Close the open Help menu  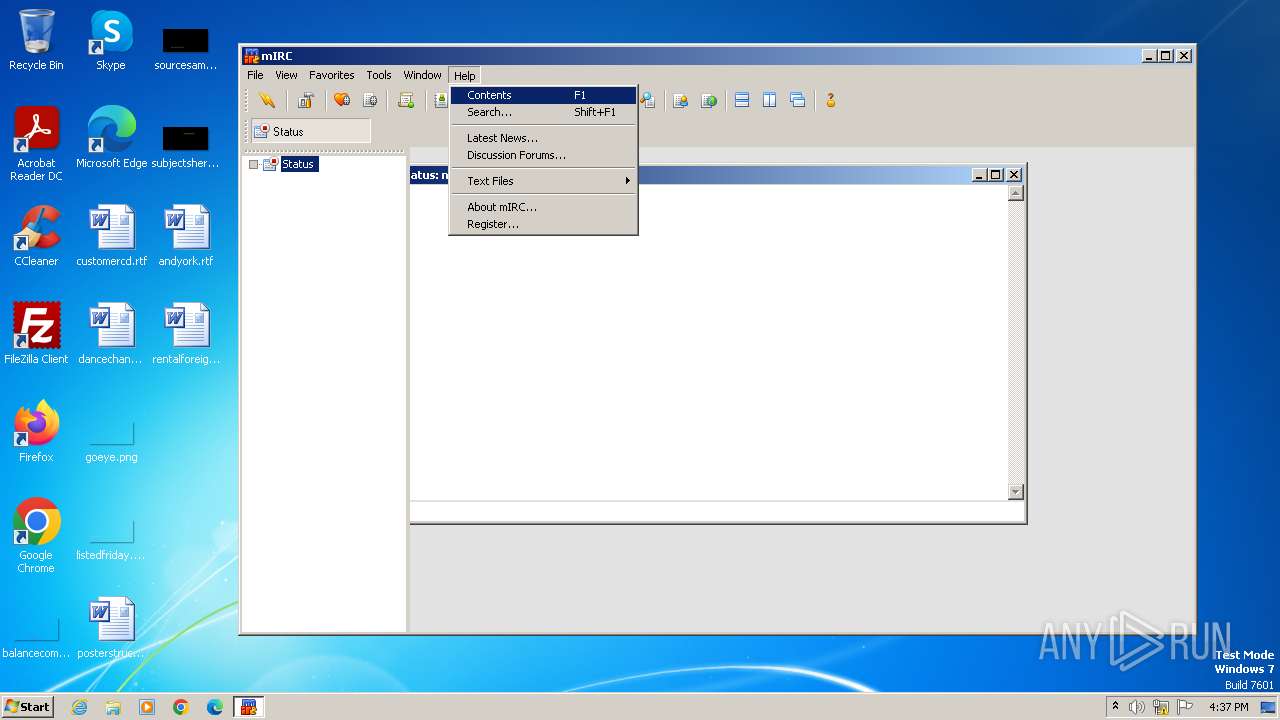(x=464, y=75)
